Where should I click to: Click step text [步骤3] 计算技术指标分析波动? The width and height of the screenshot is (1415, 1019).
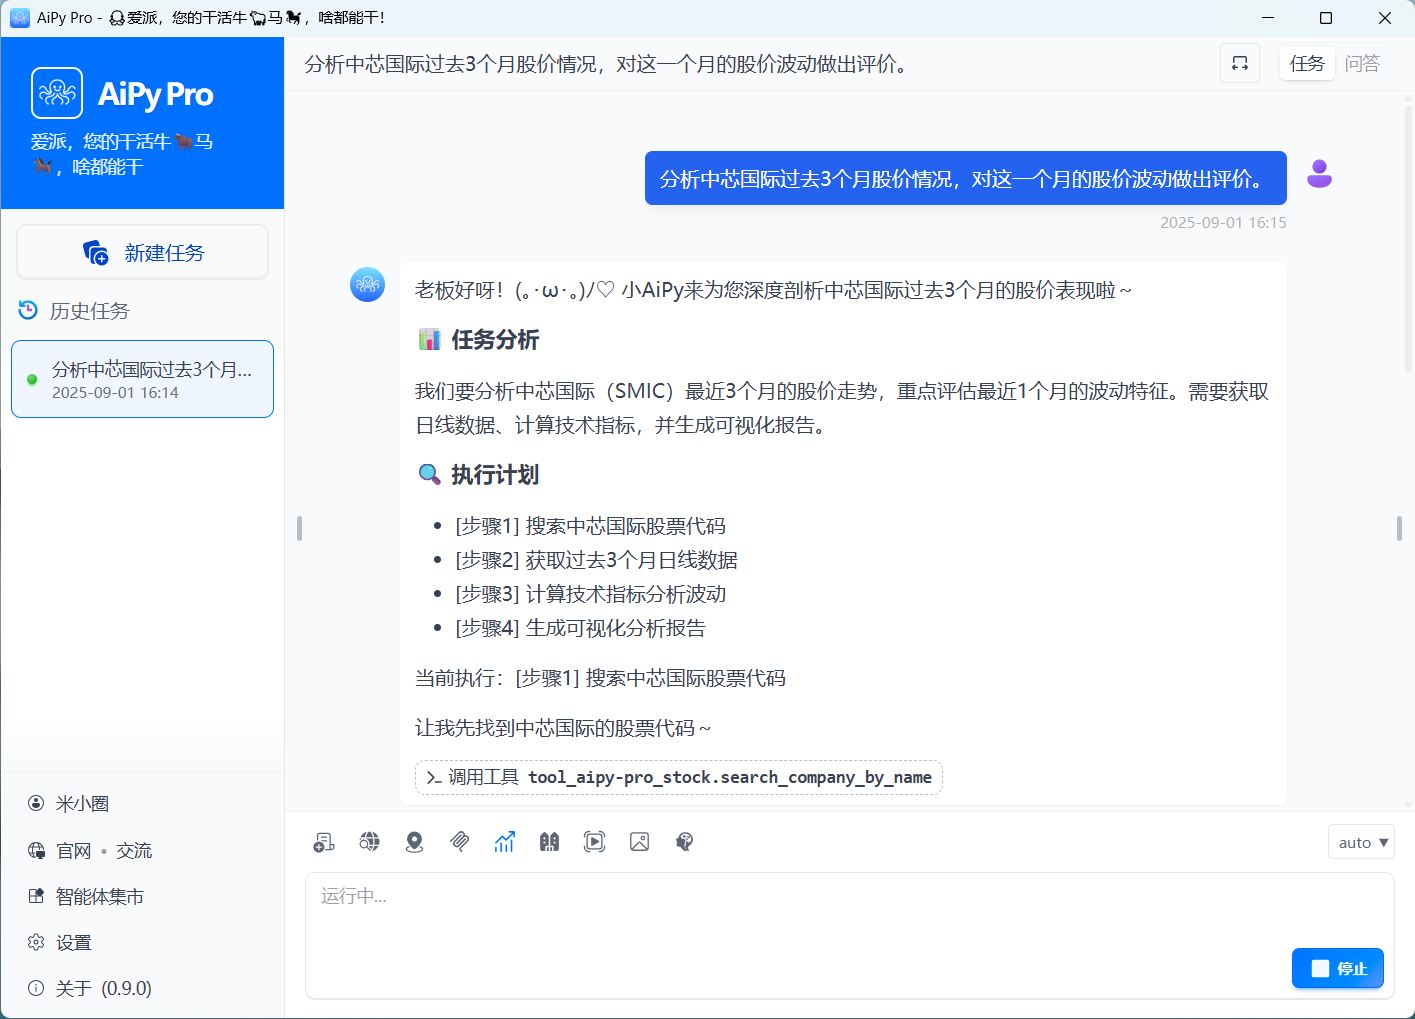tap(590, 594)
